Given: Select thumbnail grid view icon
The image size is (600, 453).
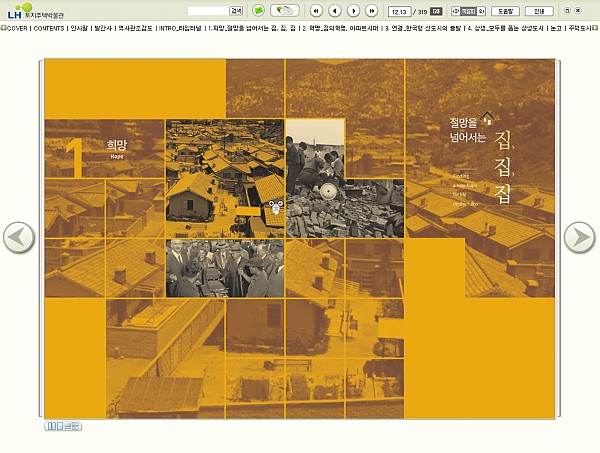Looking at the screenshot, I should (76, 426).
